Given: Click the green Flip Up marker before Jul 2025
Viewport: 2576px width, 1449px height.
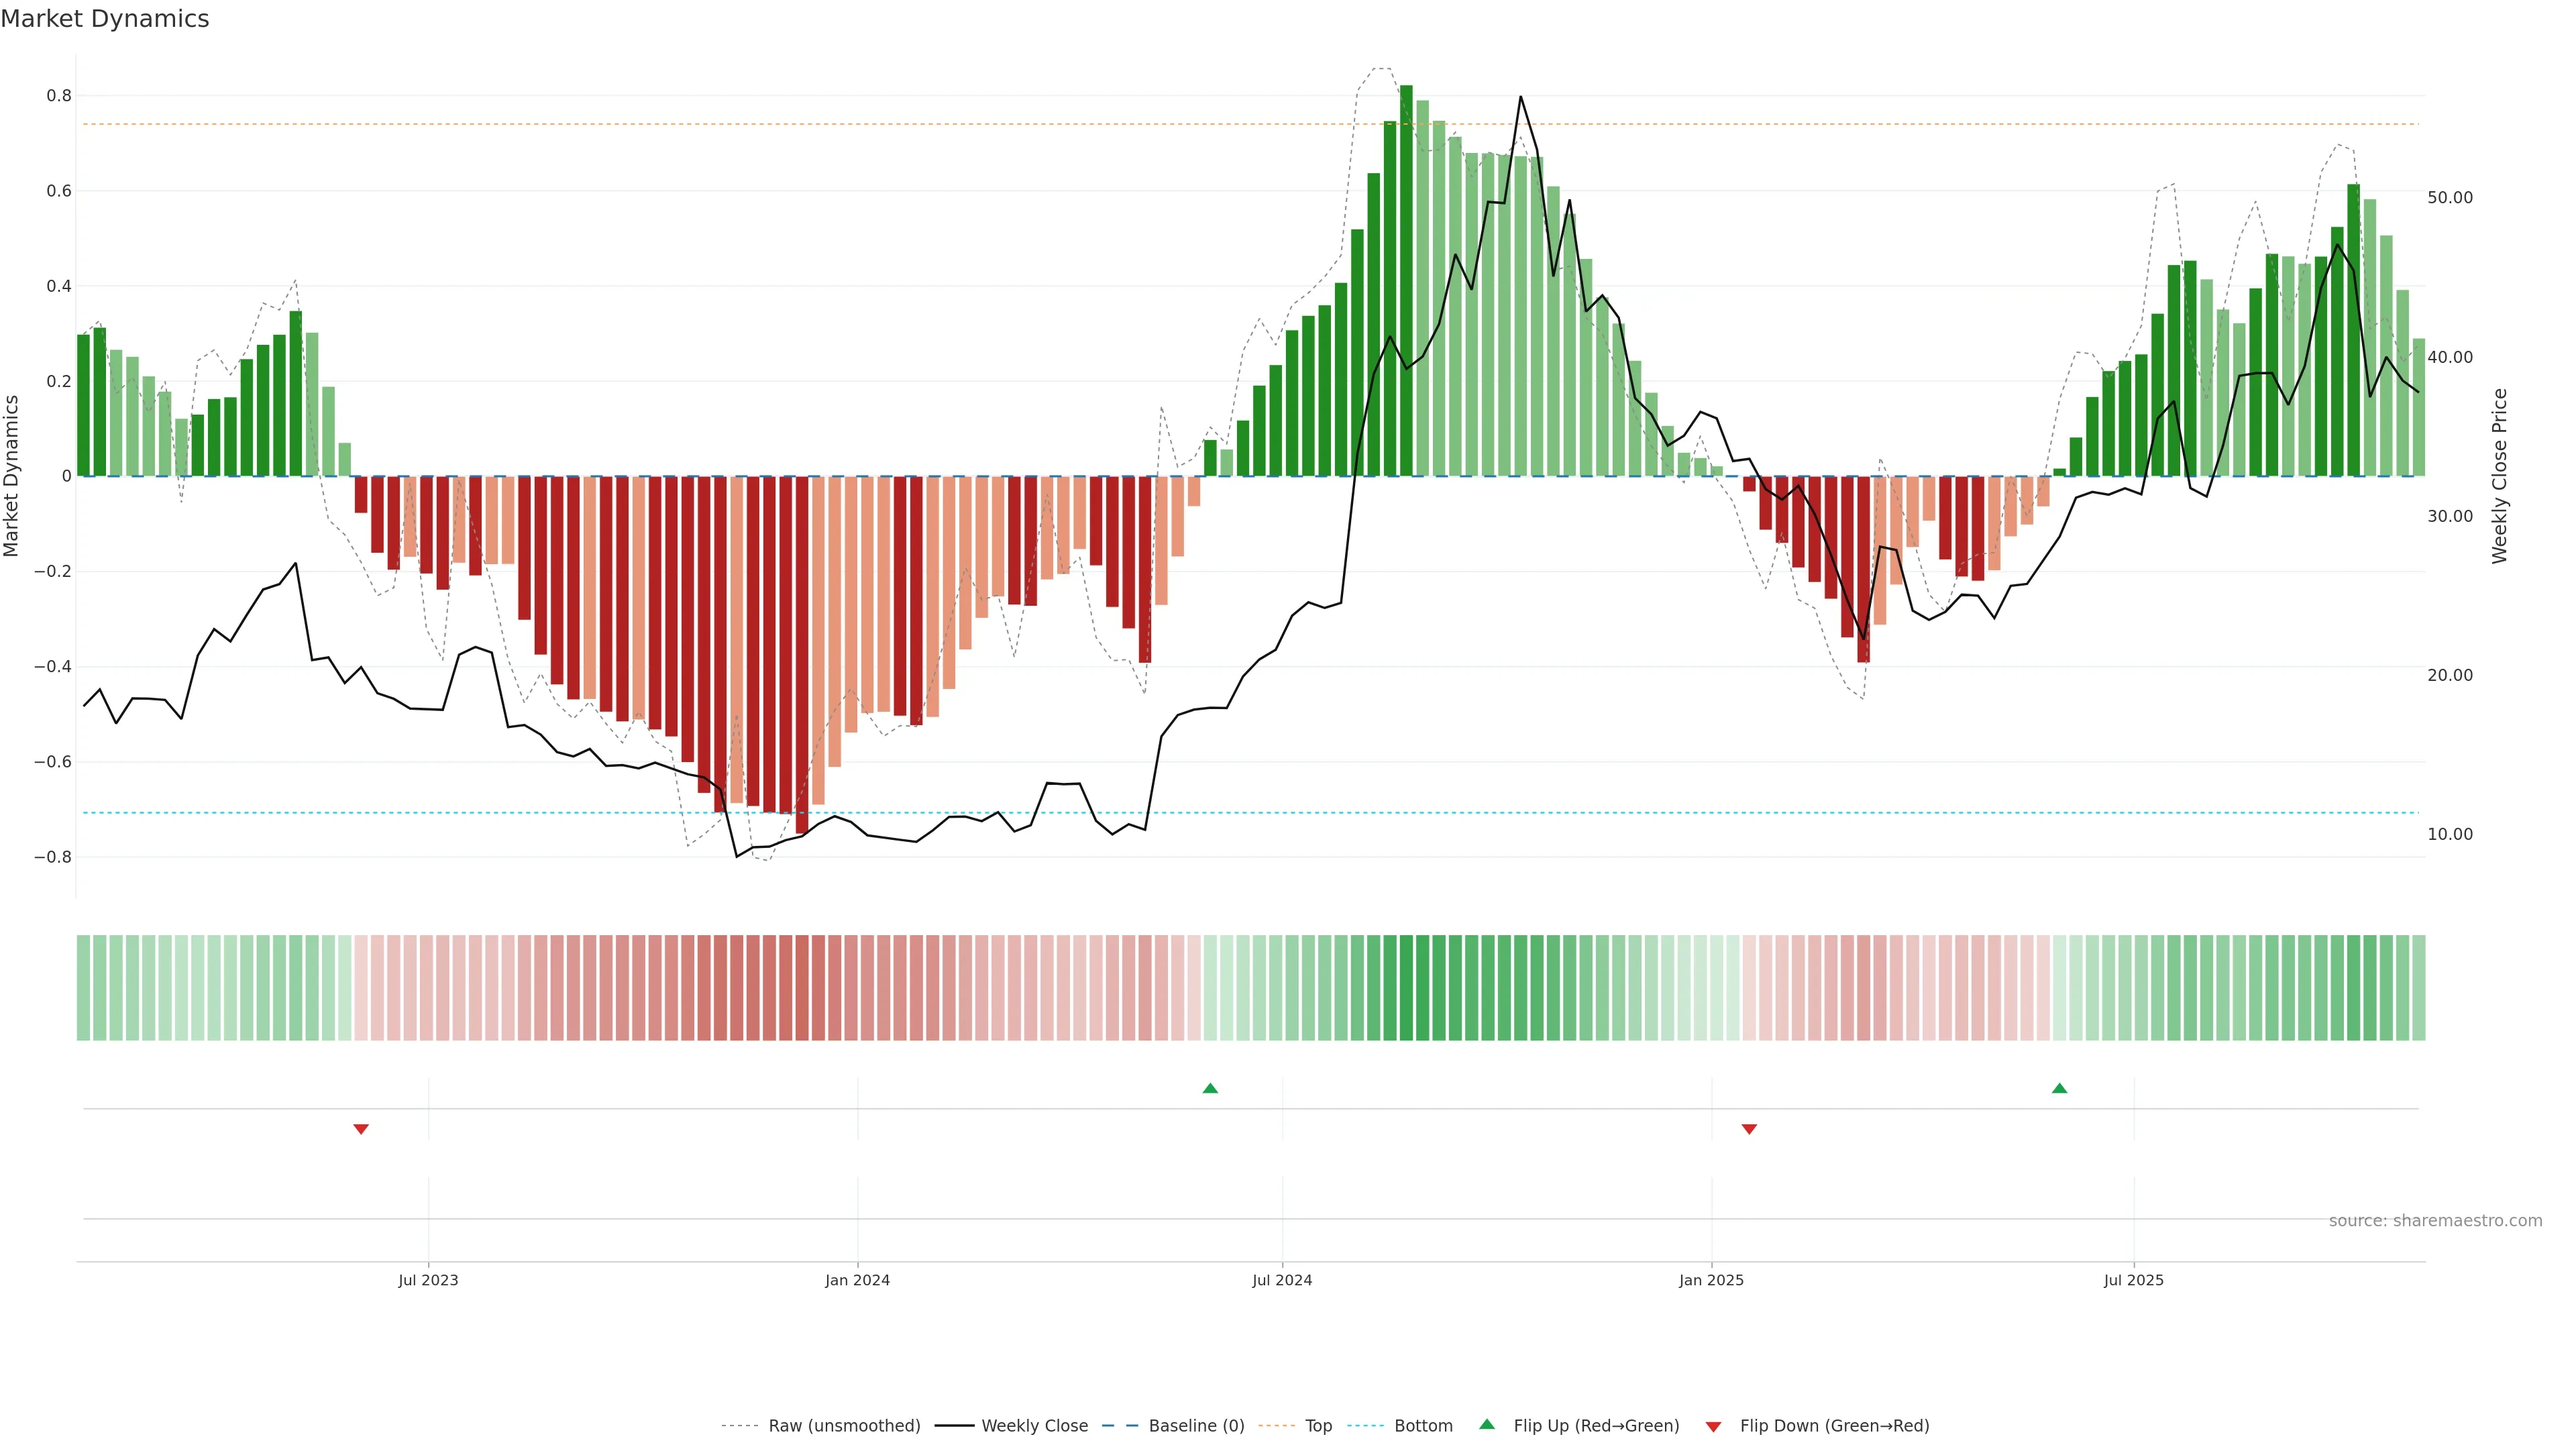Looking at the screenshot, I should [x=2059, y=1088].
